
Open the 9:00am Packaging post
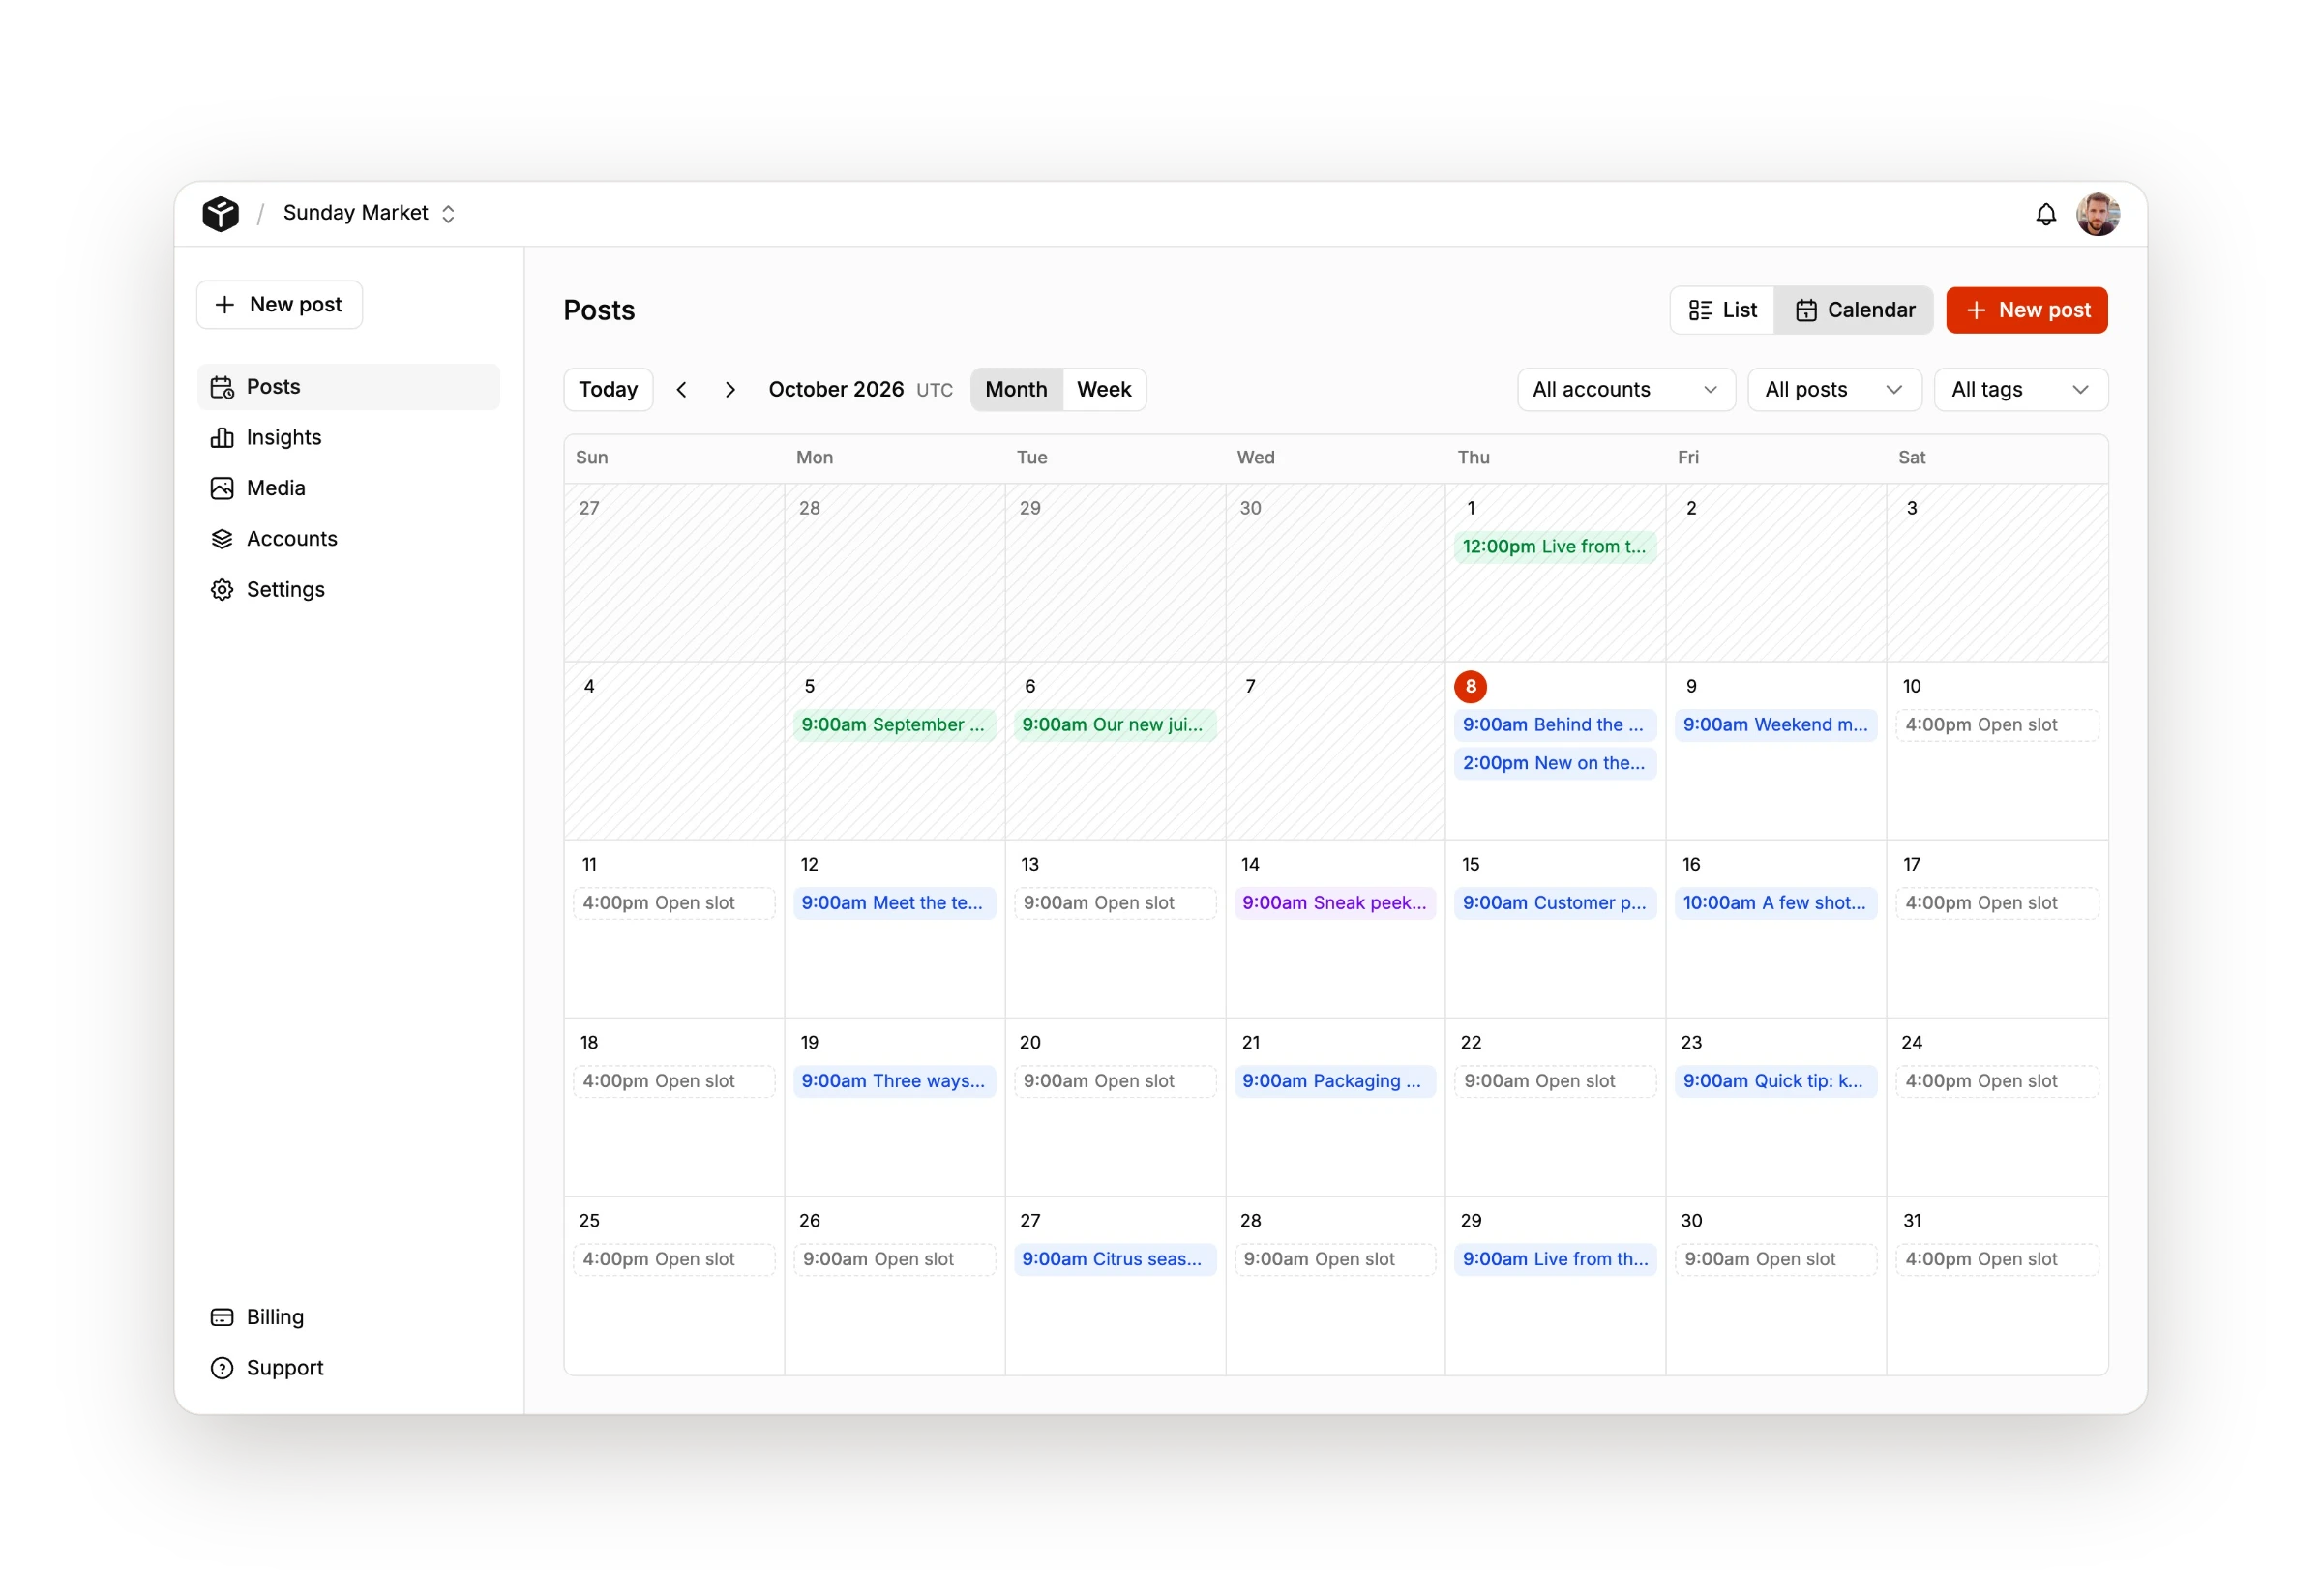click(1335, 1081)
